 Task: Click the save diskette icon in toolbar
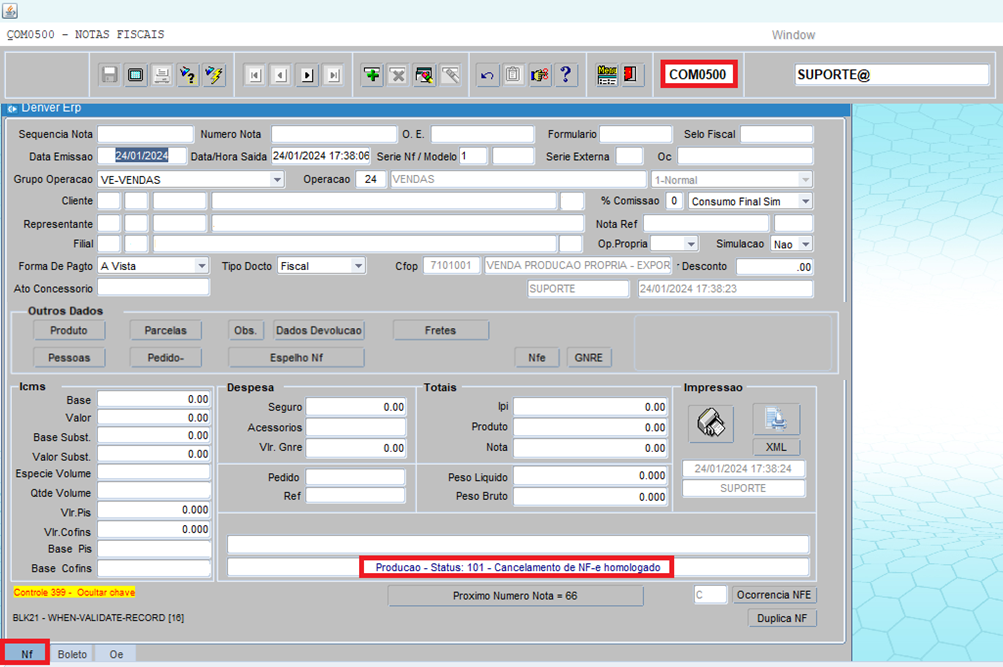click(x=110, y=75)
